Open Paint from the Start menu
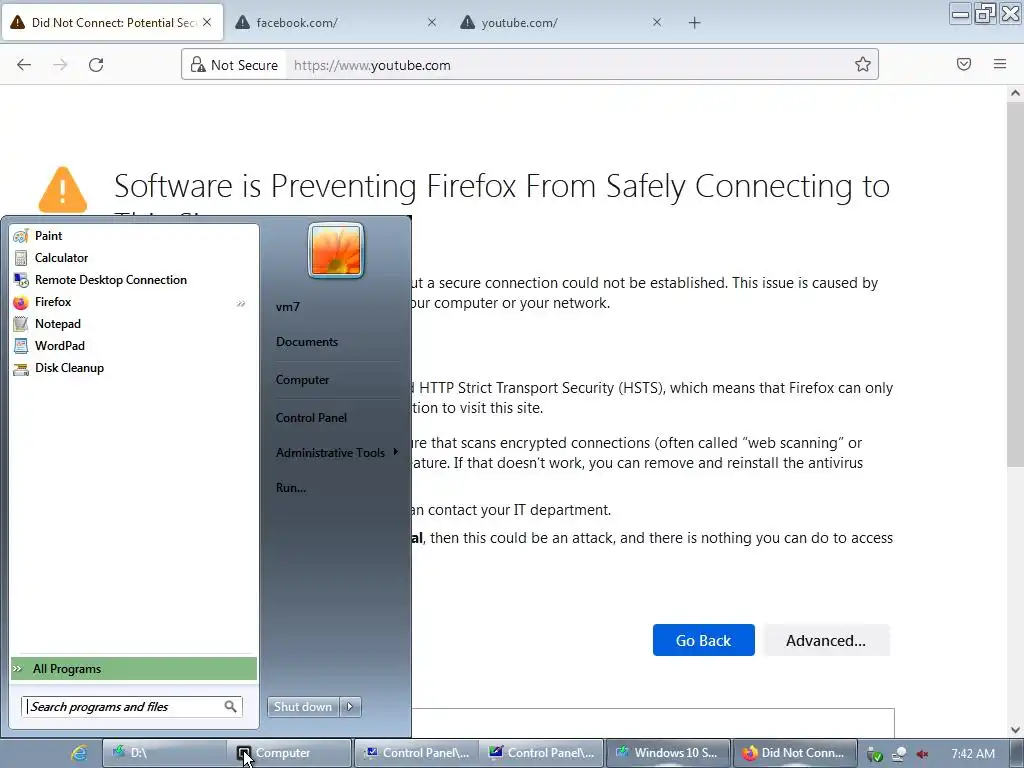This screenshot has height=768, width=1024. 134,236
